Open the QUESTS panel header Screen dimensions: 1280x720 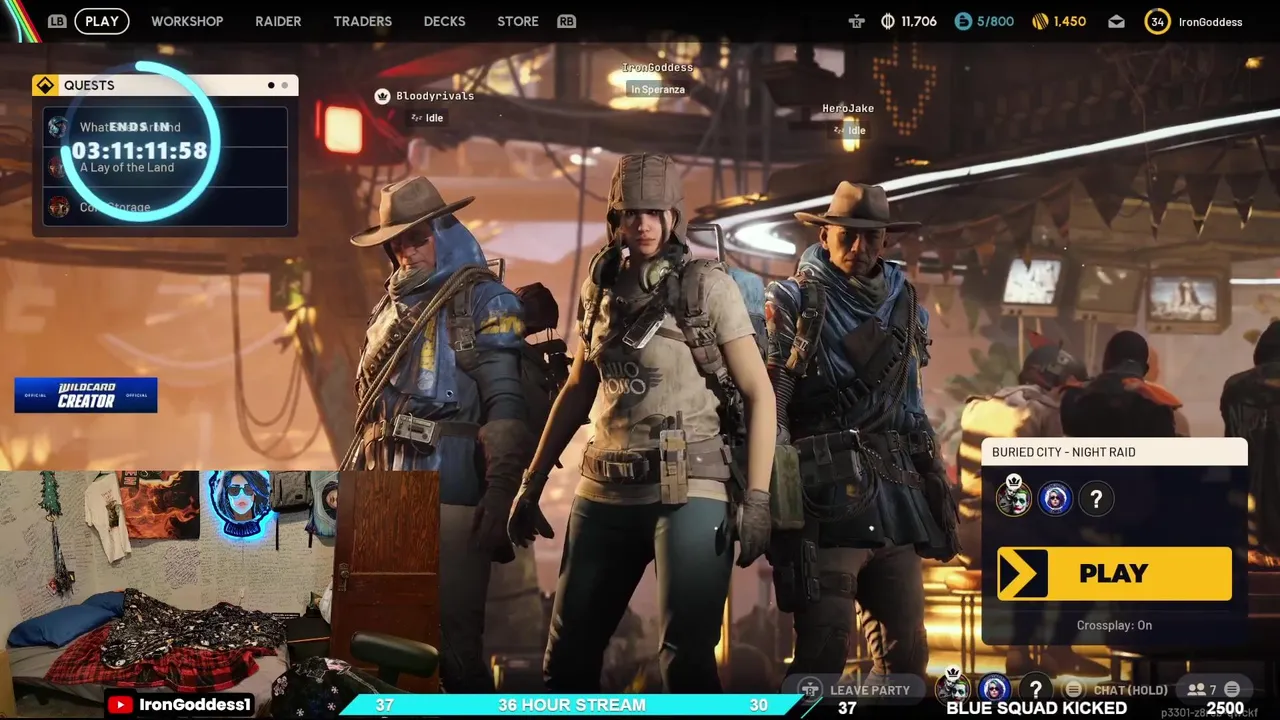[165, 85]
